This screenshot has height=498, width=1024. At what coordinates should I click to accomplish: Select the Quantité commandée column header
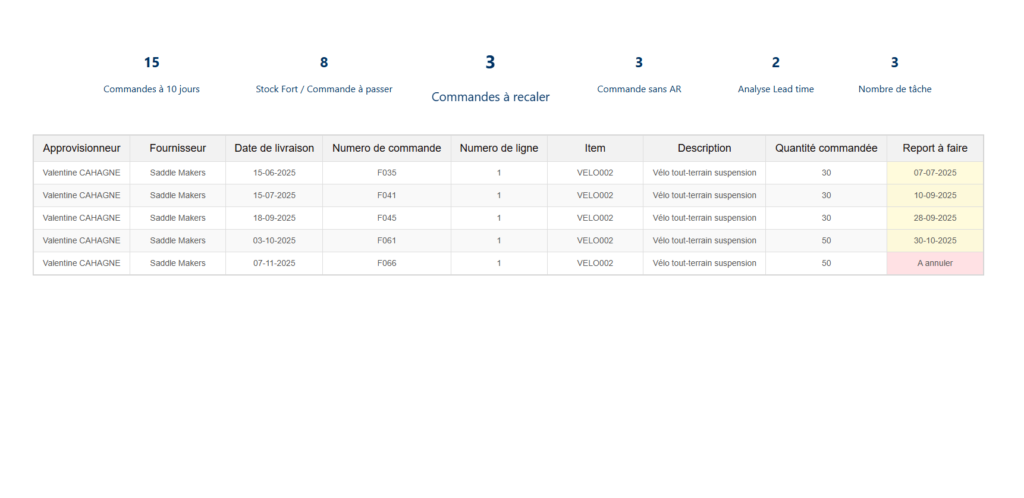coord(826,148)
